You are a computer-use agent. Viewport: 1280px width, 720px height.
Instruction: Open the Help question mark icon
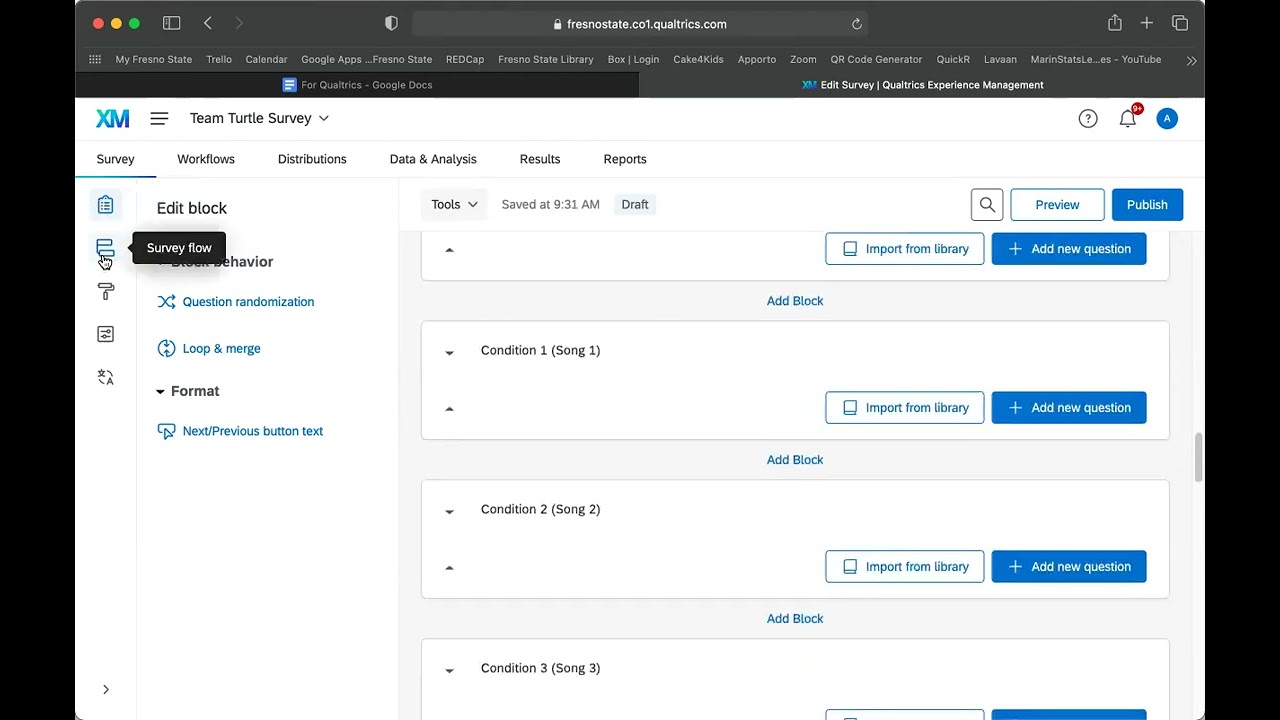click(1088, 119)
